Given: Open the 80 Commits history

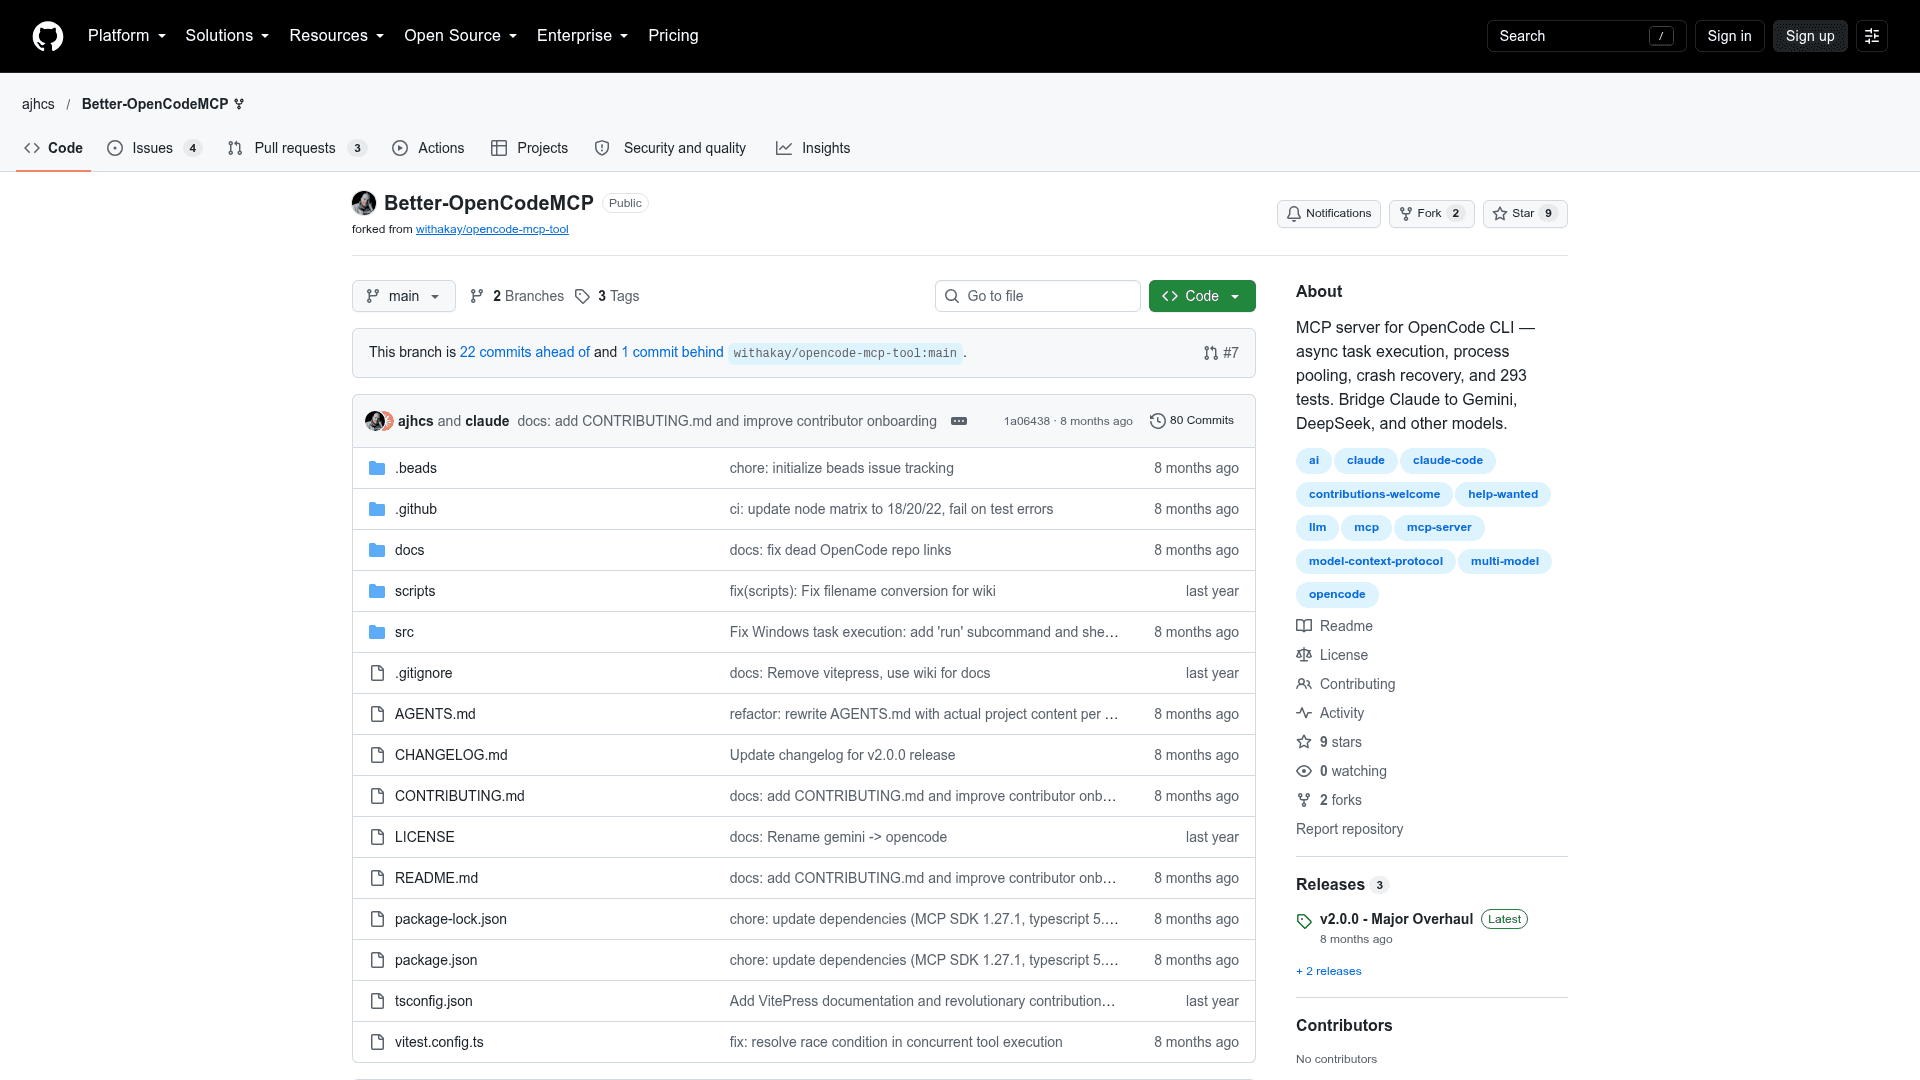Looking at the screenshot, I should coord(1192,421).
